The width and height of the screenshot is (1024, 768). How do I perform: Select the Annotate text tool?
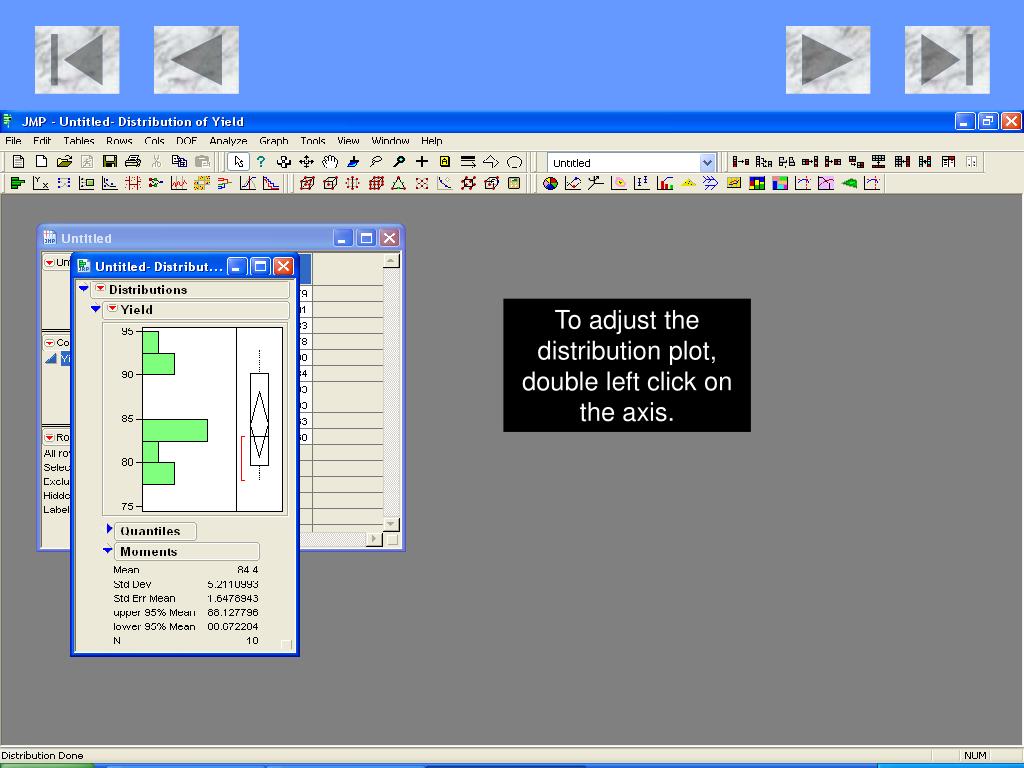click(x=445, y=161)
